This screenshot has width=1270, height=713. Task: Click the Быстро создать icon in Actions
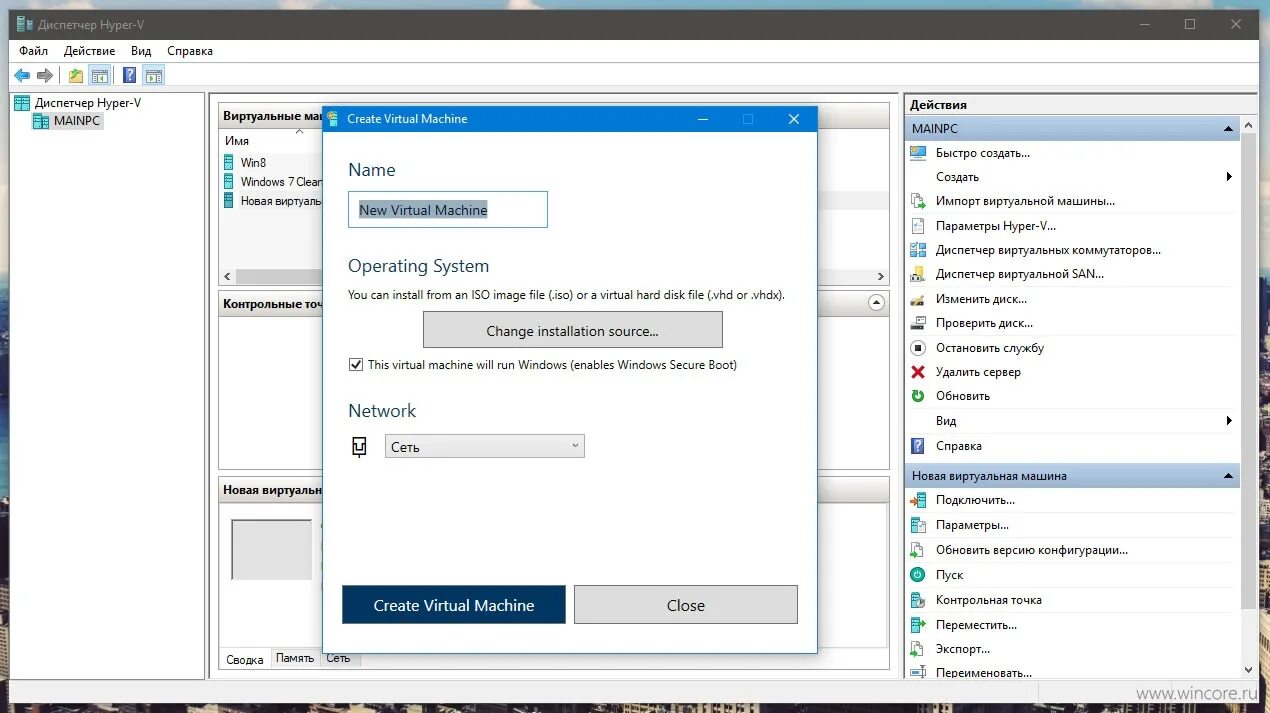click(x=918, y=153)
